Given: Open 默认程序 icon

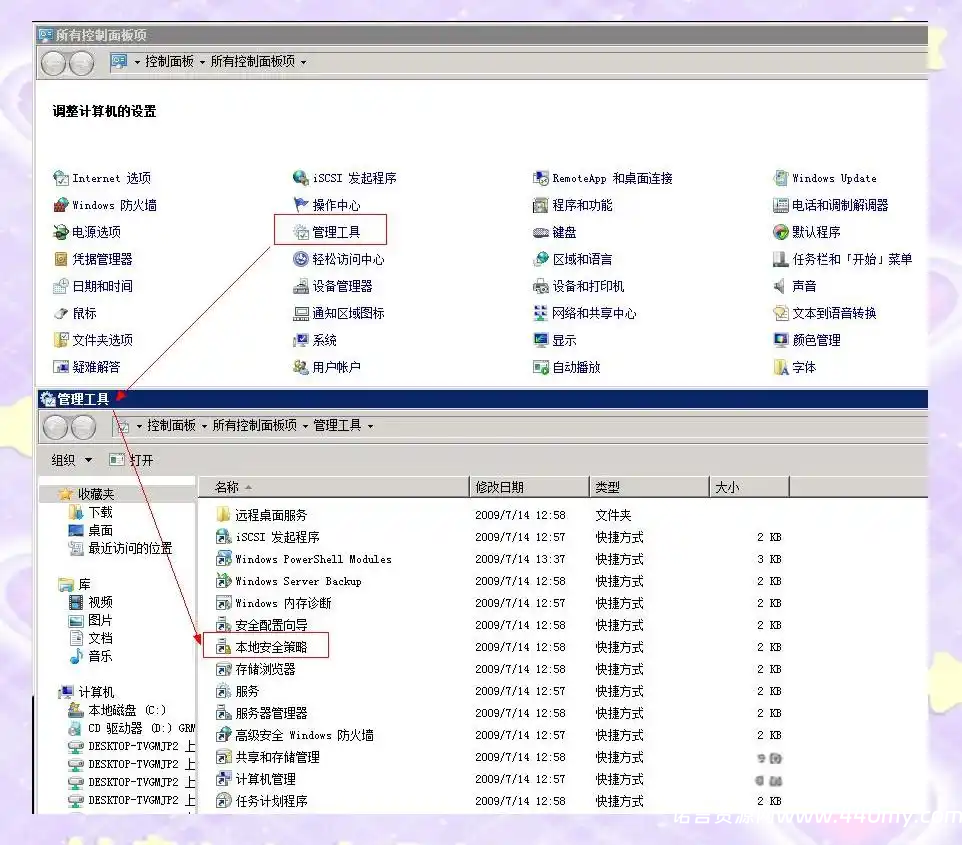Looking at the screenshot, I should [x=780, y=233].
